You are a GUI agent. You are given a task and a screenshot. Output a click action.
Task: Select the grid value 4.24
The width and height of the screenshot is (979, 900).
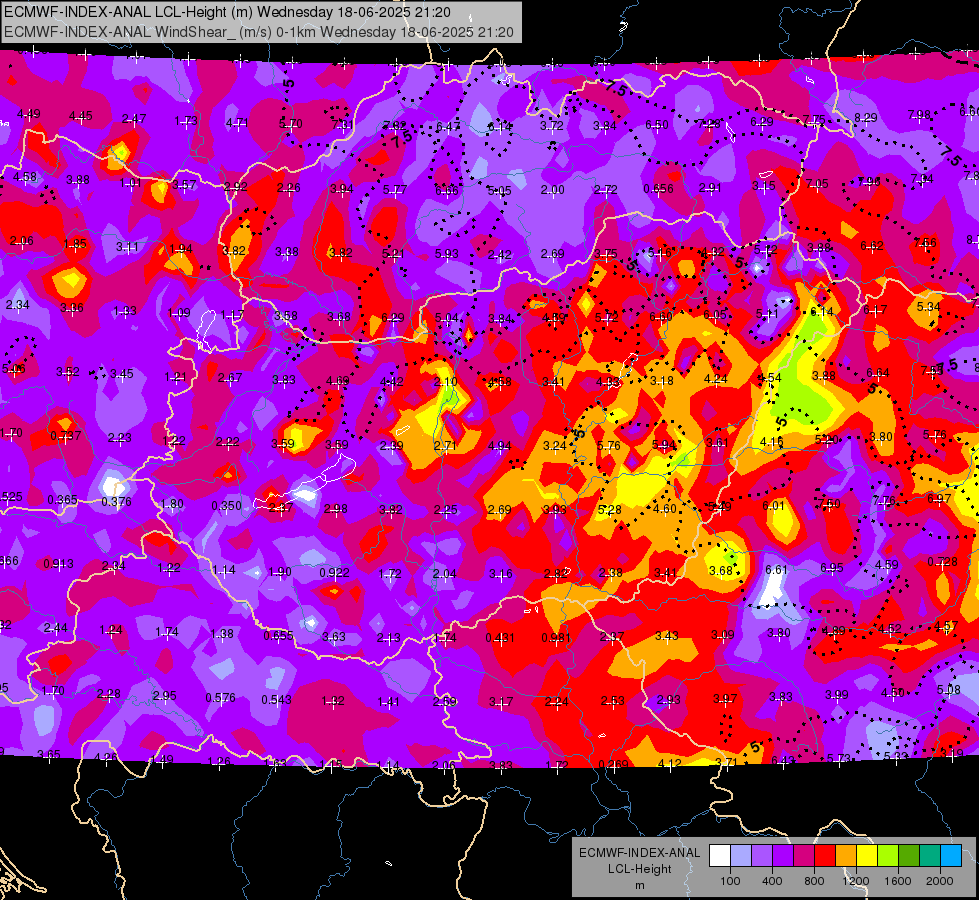(716, 378)
